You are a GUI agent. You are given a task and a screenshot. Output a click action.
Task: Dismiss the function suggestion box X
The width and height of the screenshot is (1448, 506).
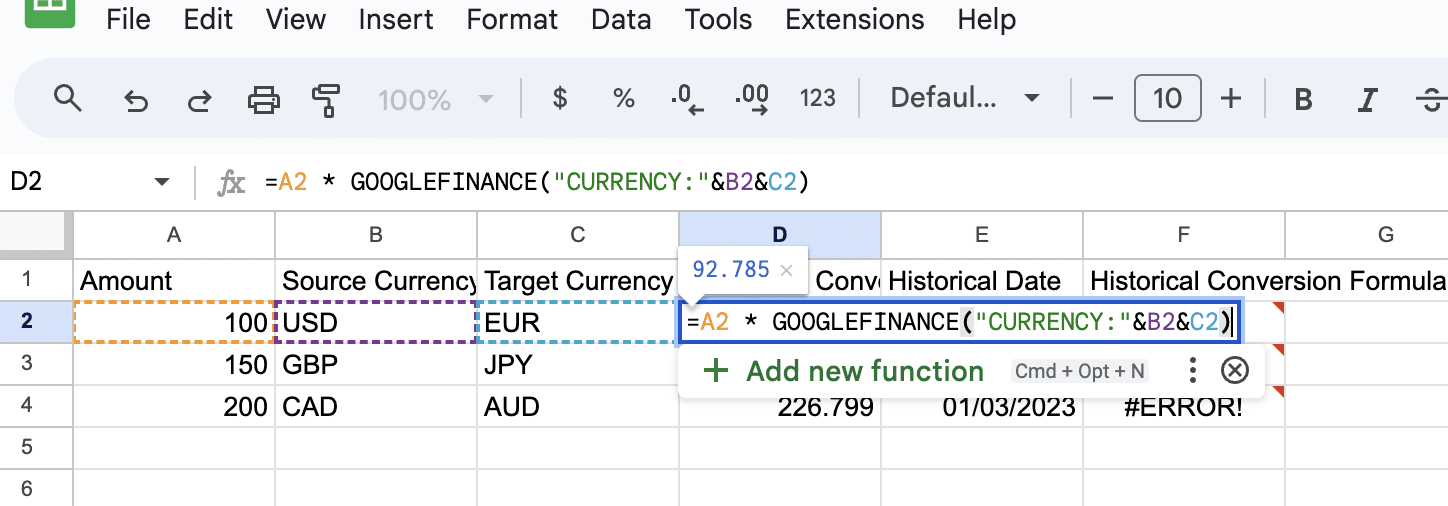tap(1235, 371)
